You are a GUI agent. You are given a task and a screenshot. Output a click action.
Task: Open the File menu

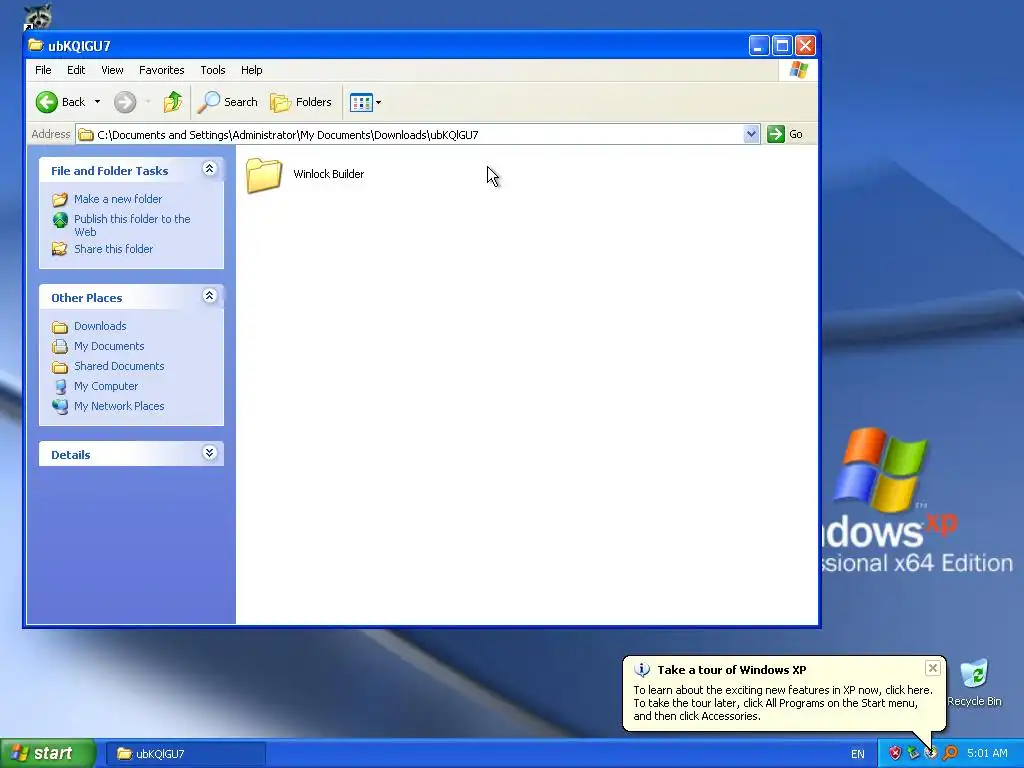43,70
